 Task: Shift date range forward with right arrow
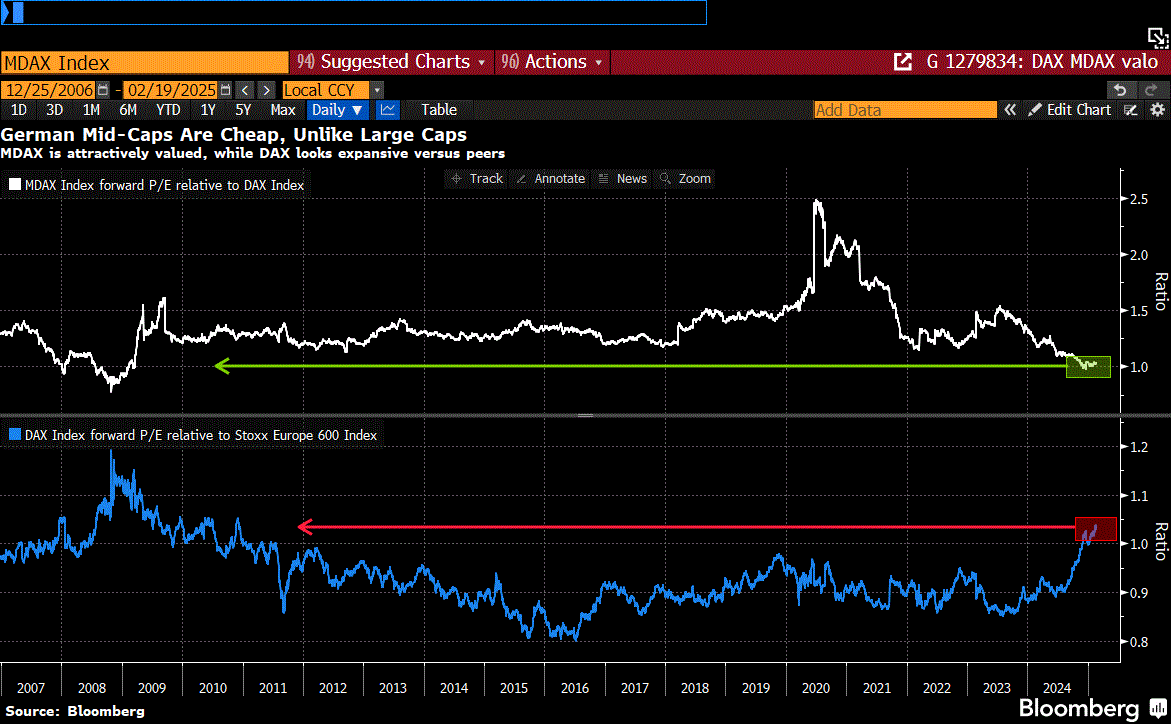coord(267,90)
